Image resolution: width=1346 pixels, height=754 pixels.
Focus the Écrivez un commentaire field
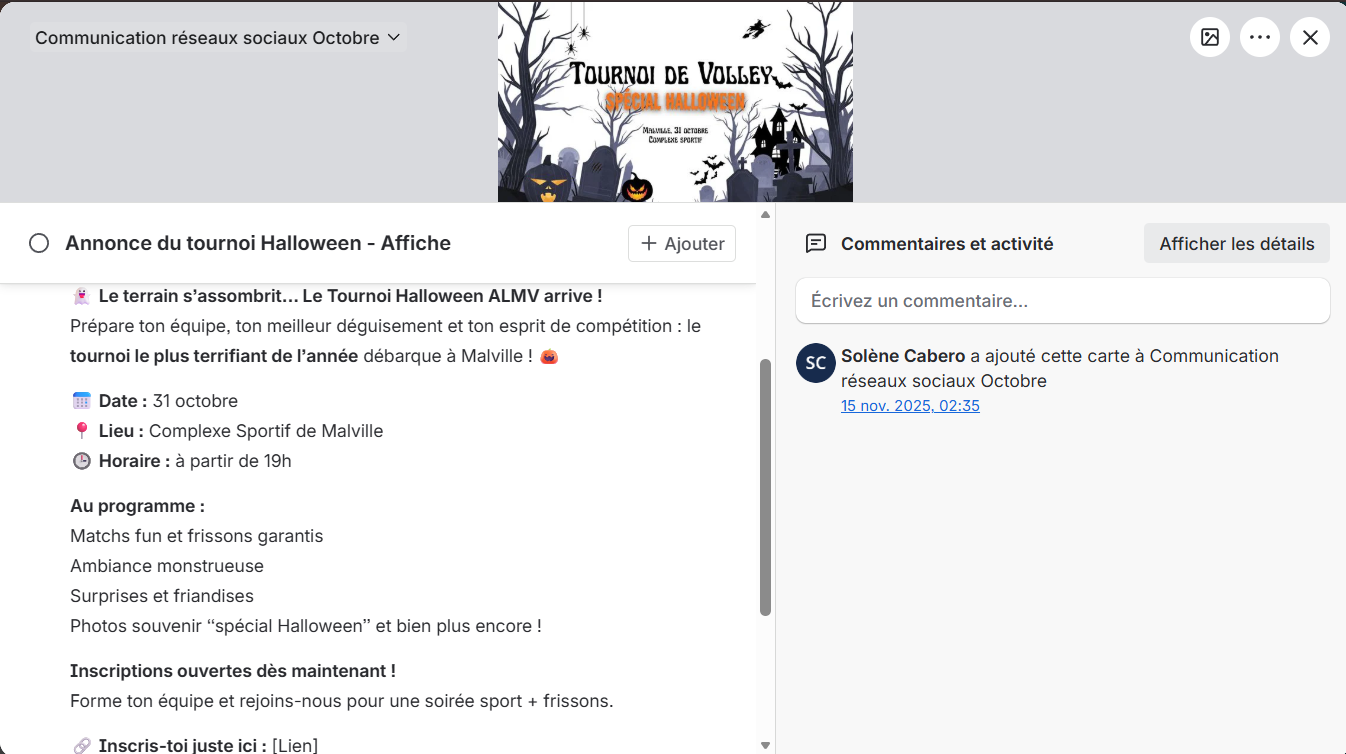[x=1062, y=301]
